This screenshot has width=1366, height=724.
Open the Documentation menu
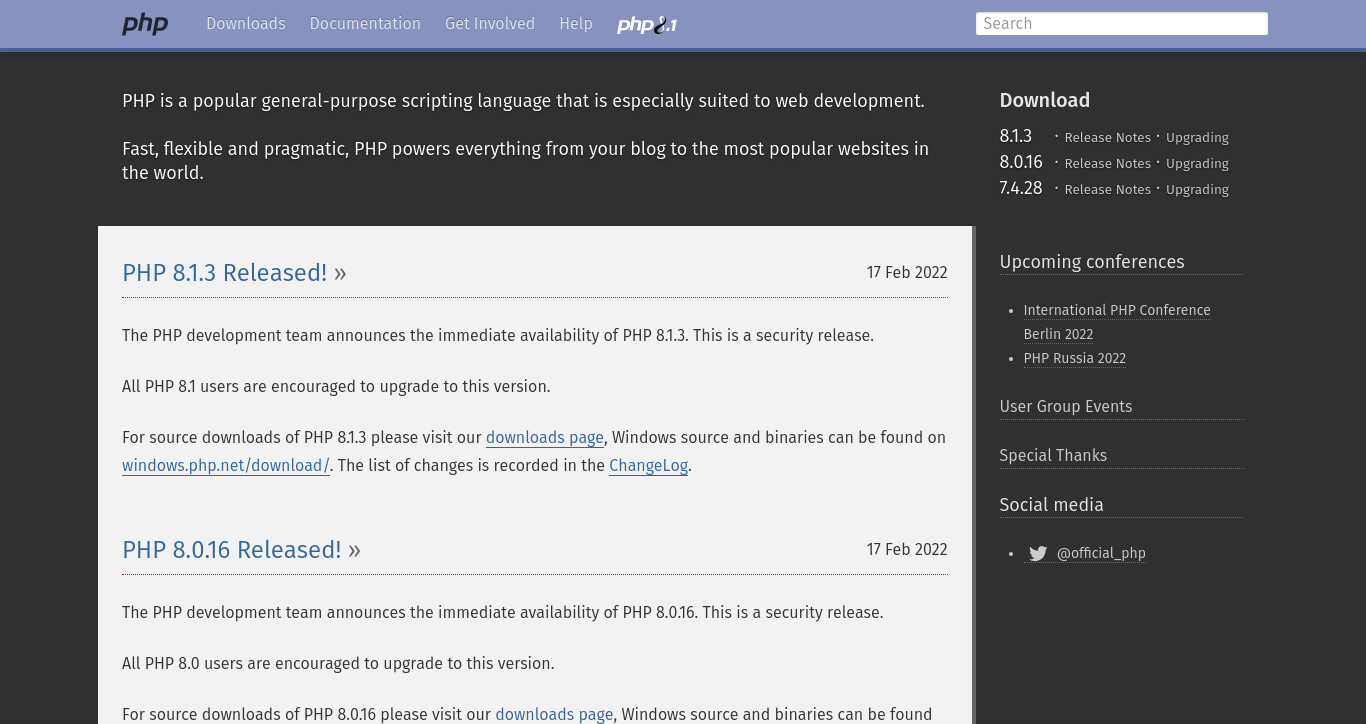tap(365, 24)
